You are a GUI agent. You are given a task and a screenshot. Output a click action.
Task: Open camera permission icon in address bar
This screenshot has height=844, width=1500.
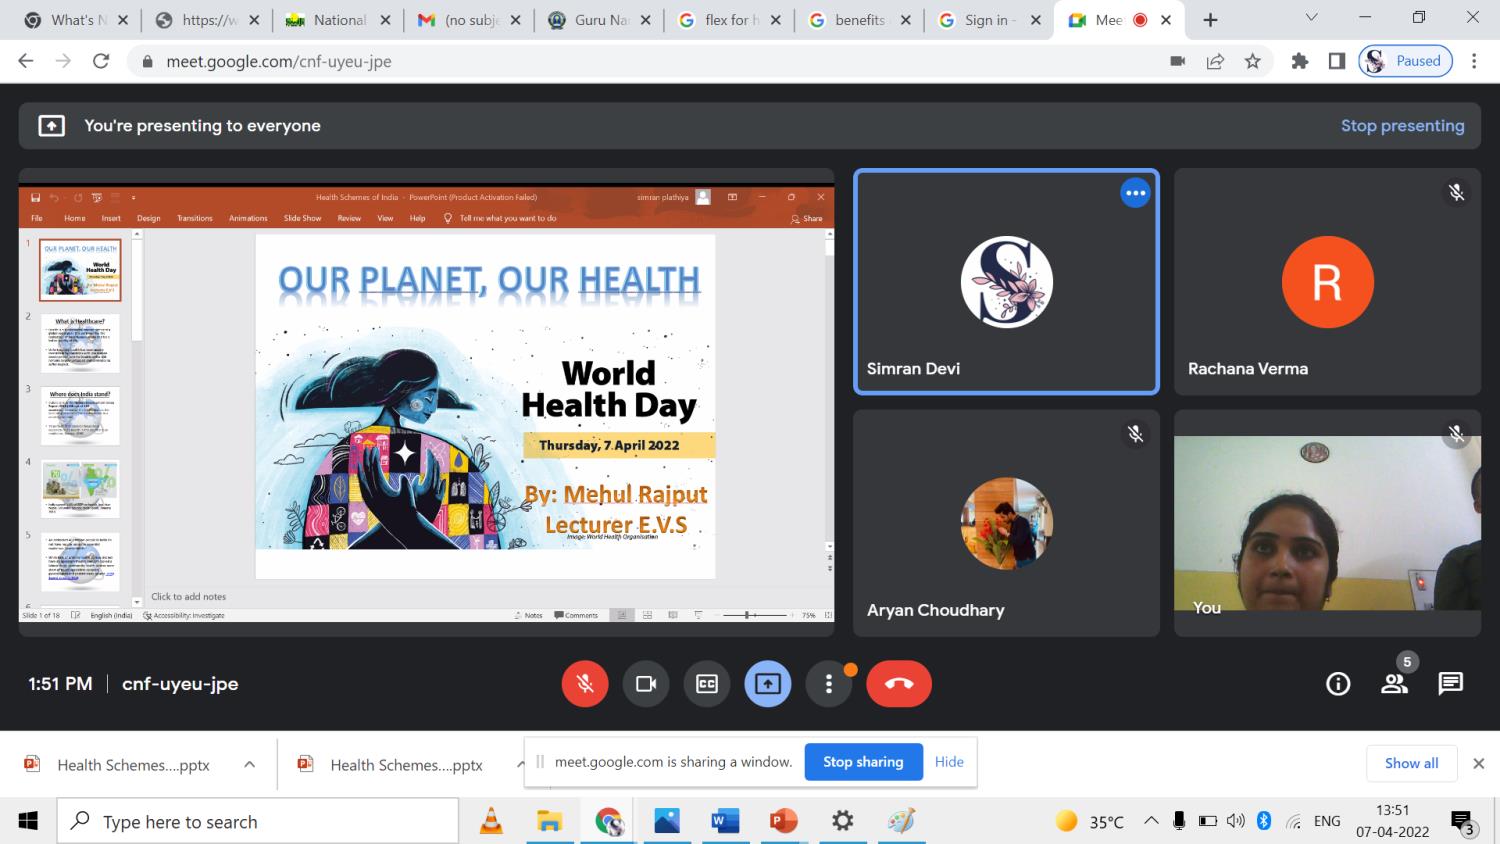coord(1178,61)
